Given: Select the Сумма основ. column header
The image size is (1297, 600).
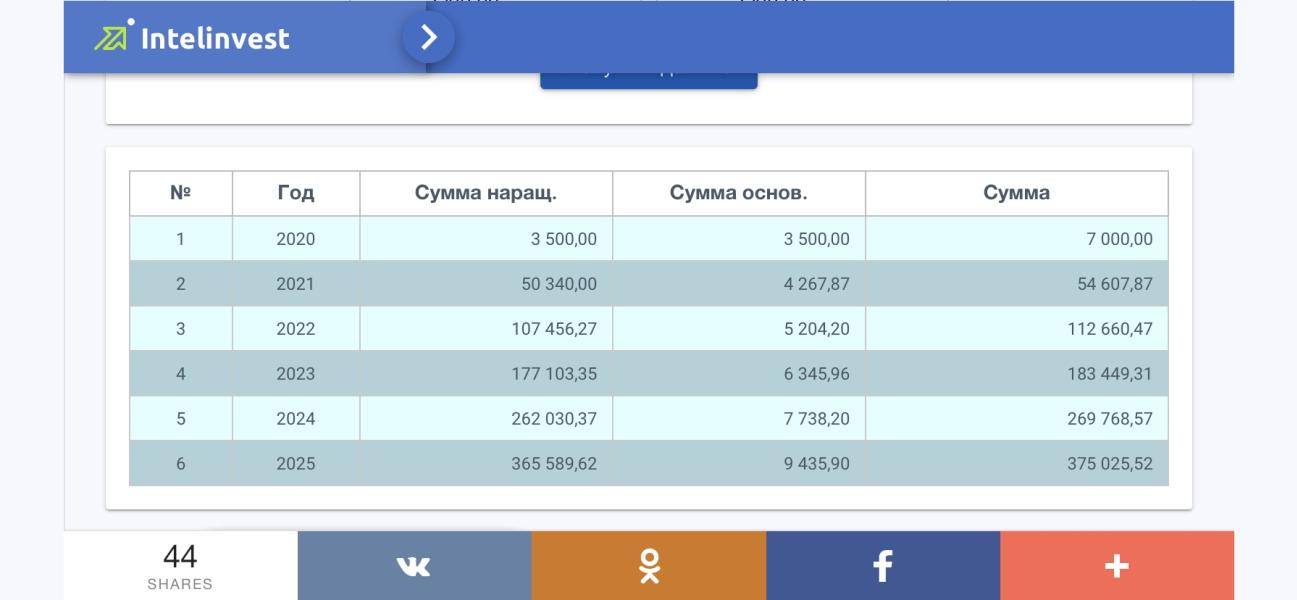Looking at the screenshot, I should click(739, 193).
